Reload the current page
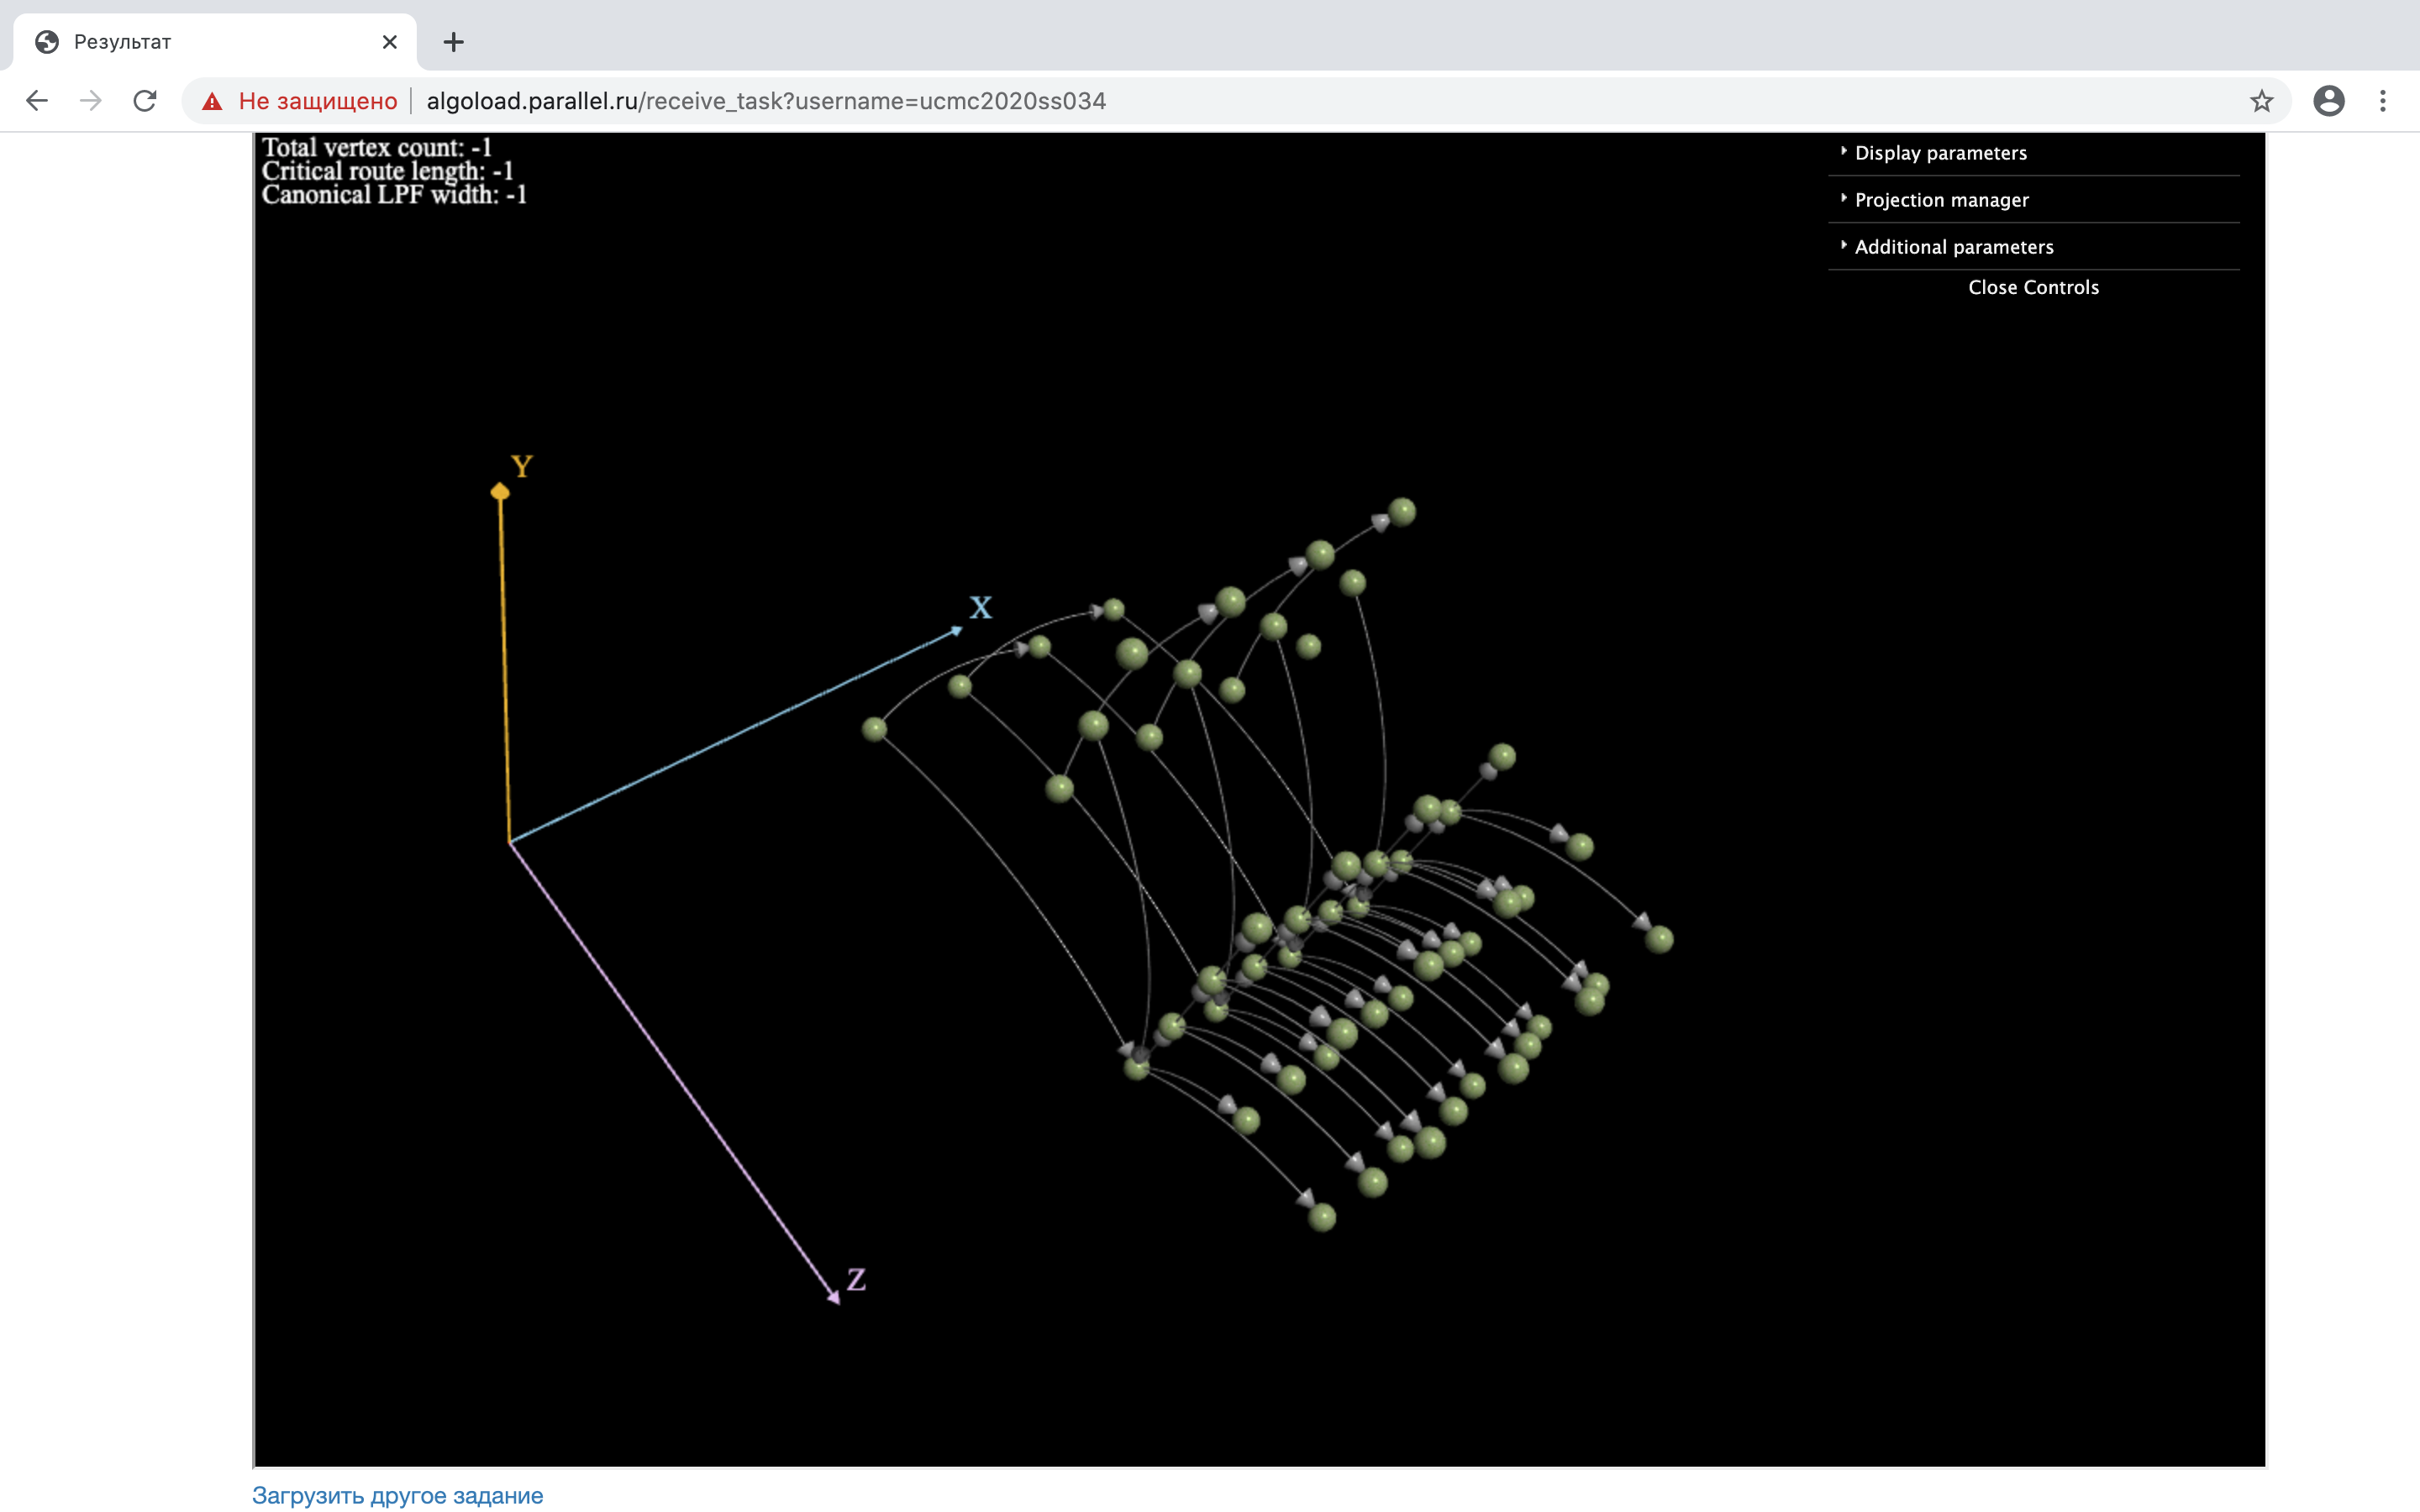2420x1512 pixels. (x=145, y=101)
